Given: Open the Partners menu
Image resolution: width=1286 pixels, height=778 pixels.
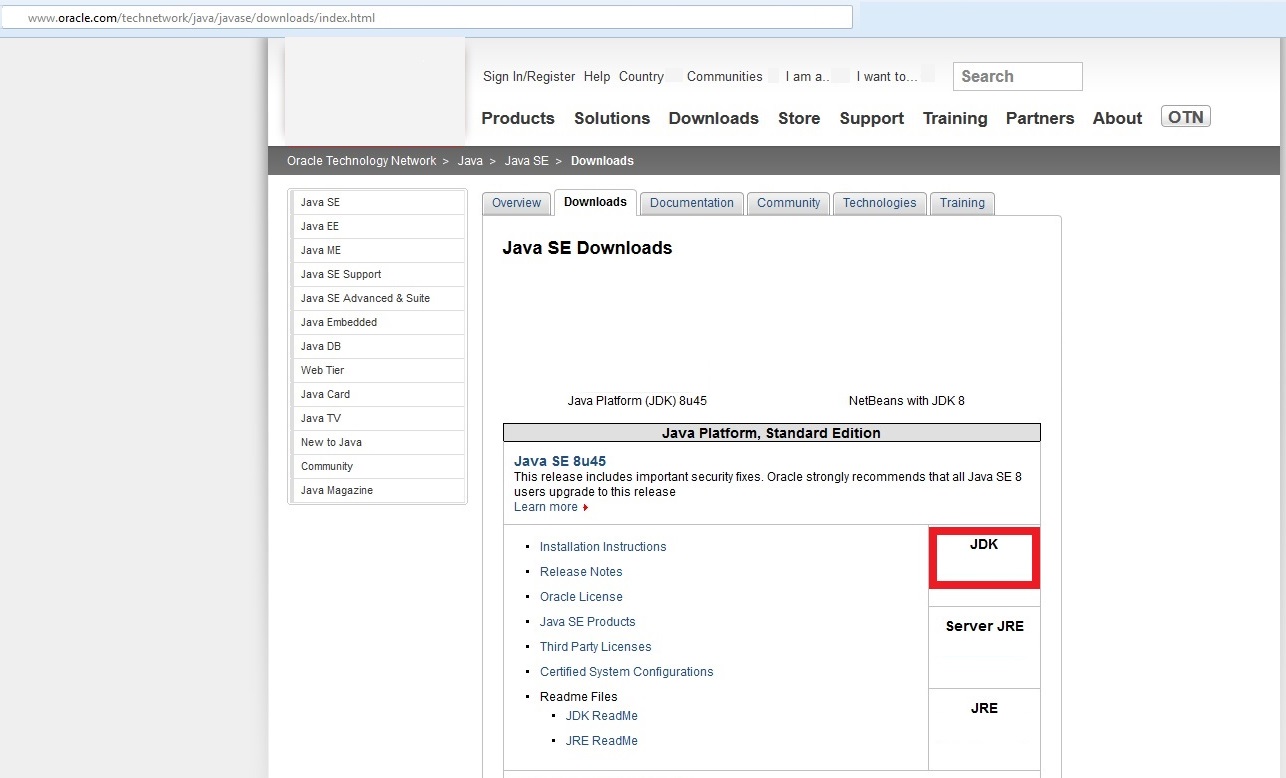Looking at the screenshot, I should tap(1040, 118).
